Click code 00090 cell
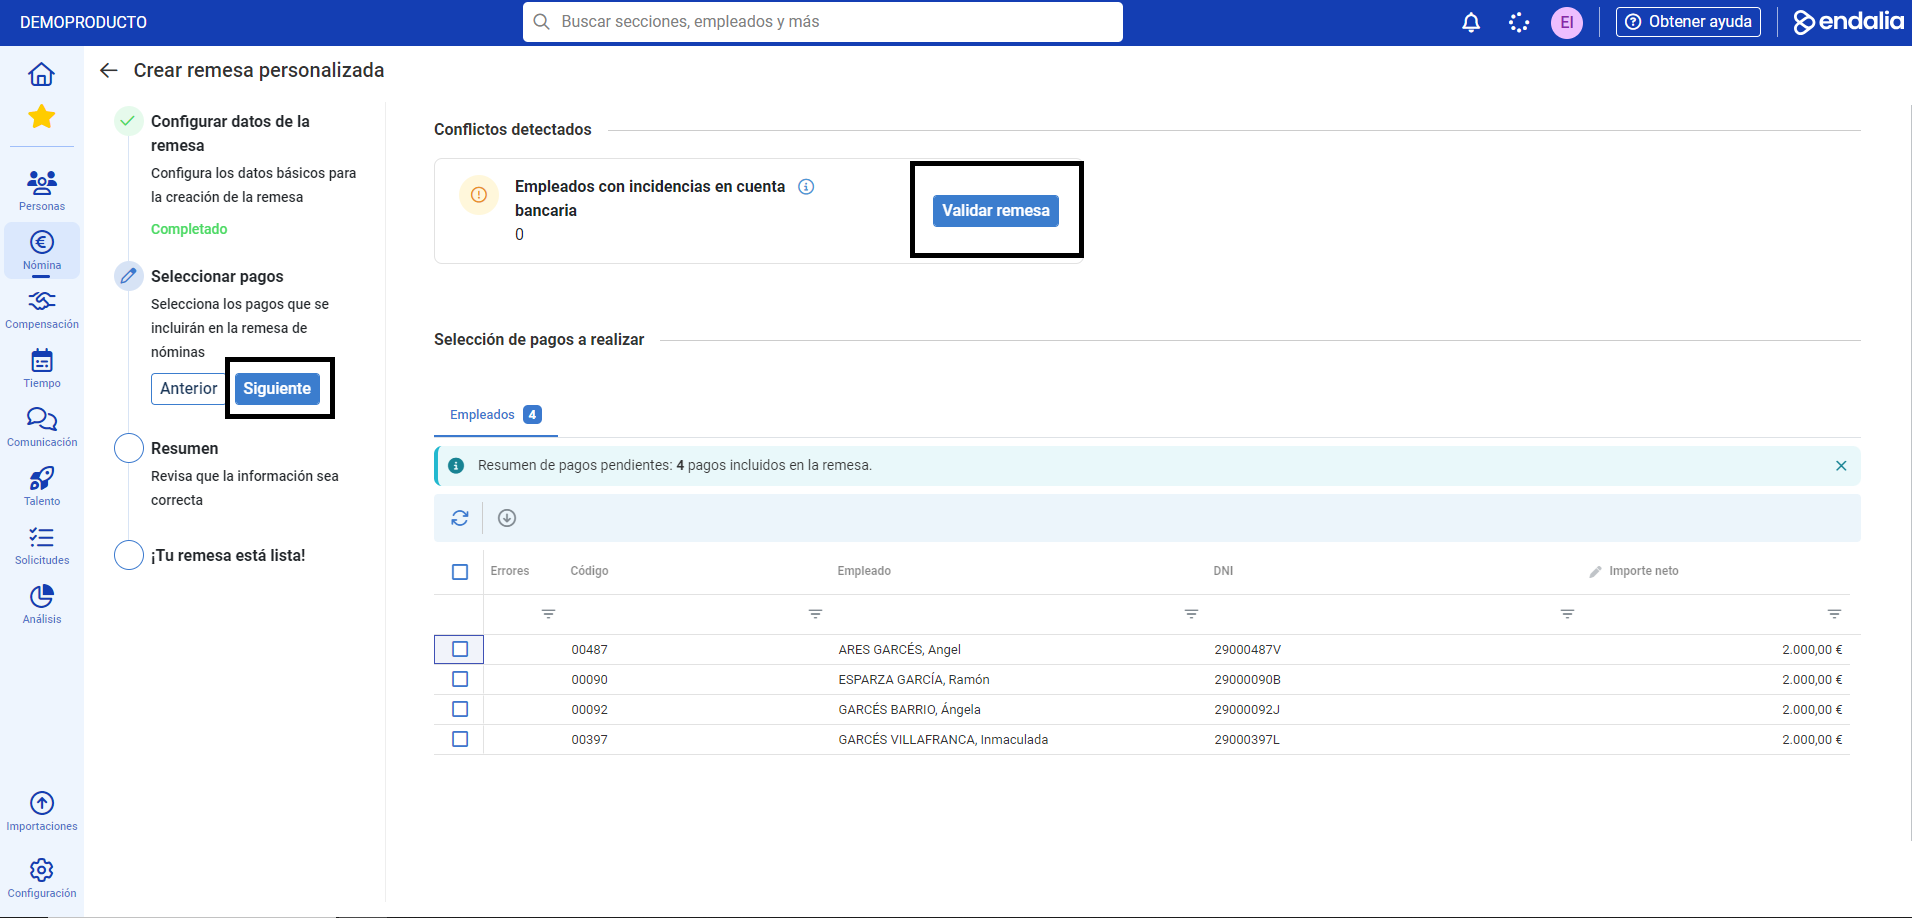 (x=590, y=680)
